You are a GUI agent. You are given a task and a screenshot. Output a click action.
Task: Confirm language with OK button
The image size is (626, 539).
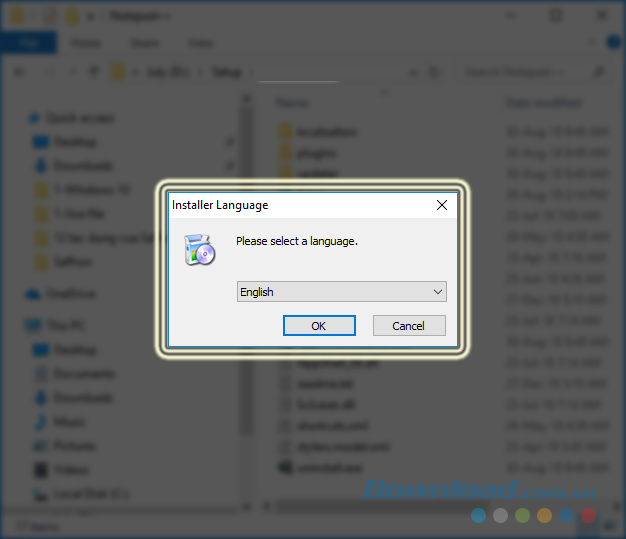319,326
